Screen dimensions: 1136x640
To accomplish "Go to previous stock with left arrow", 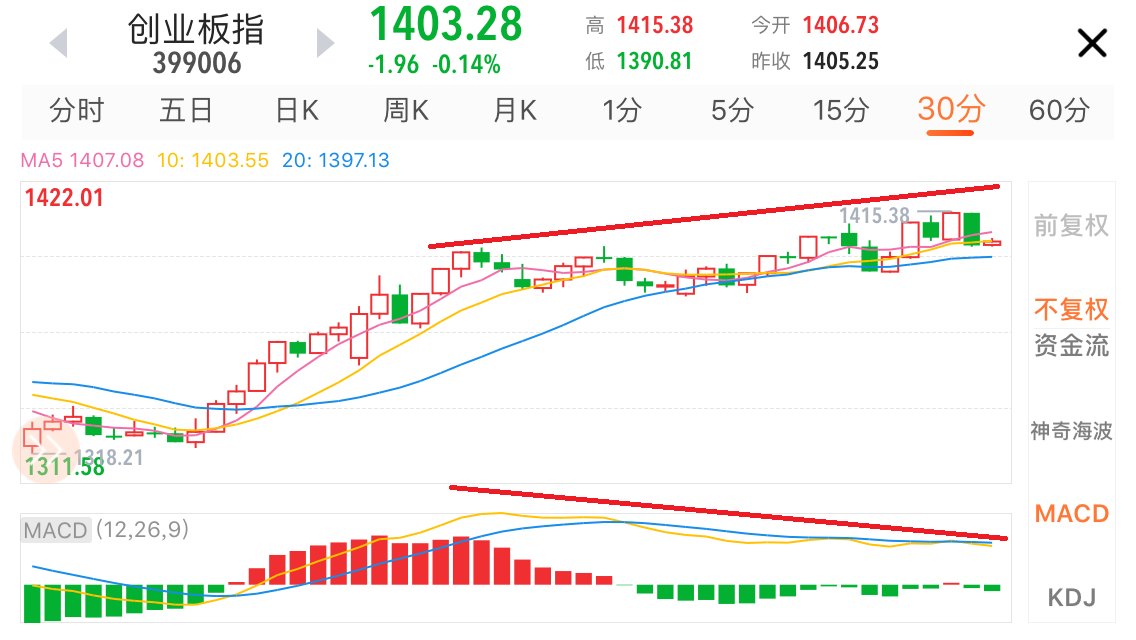I will coord(59,43).
